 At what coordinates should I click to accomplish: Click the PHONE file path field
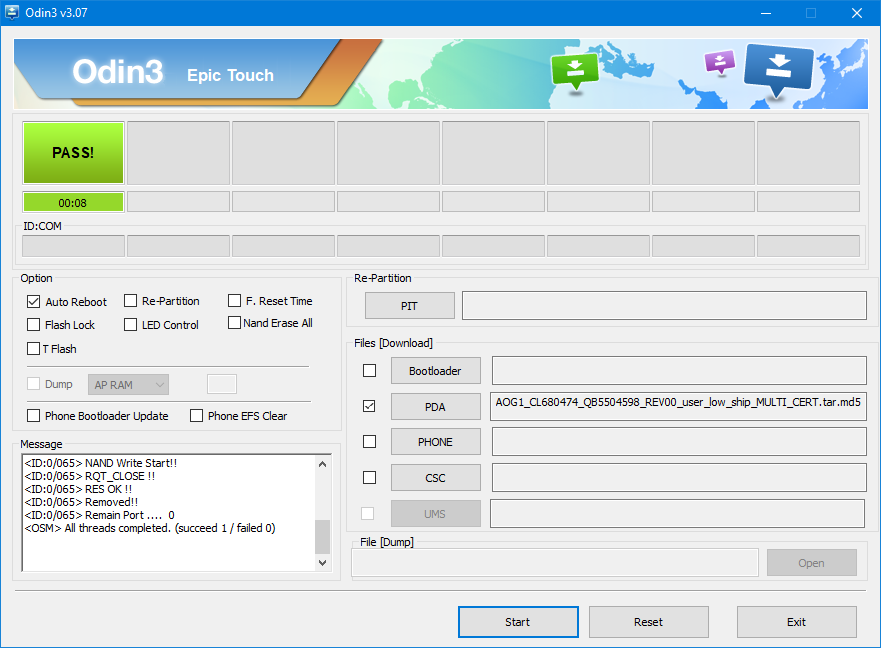click(x=679, y=442)
